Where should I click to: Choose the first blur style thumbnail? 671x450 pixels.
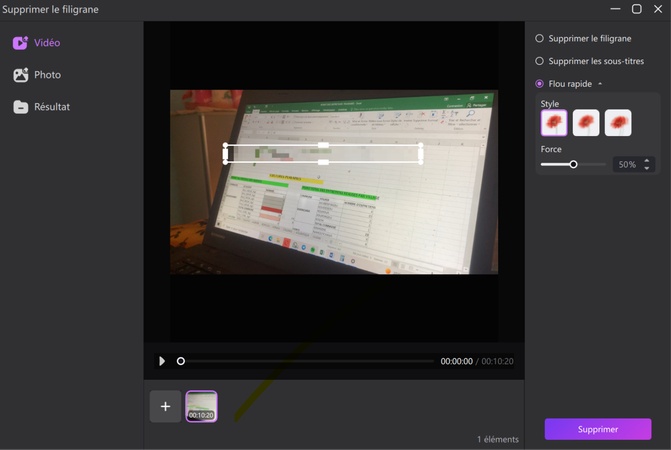[x=554, y=123]
